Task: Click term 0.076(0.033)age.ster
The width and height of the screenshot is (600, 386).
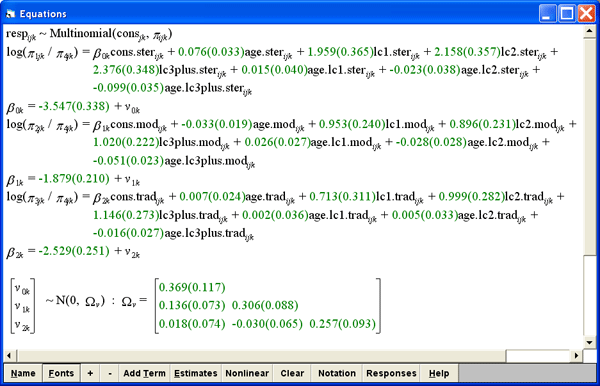Action: point(235,52)
